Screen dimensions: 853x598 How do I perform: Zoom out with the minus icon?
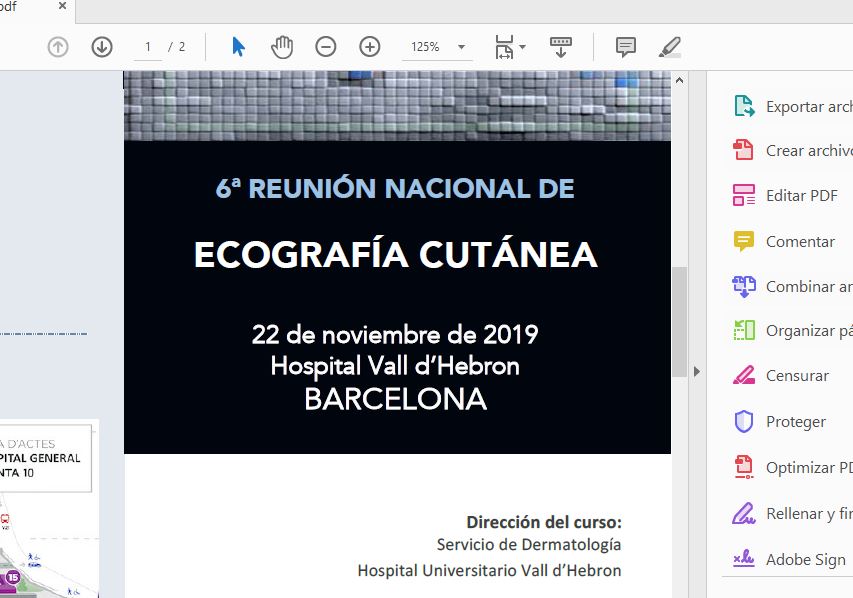pos(326,47)
